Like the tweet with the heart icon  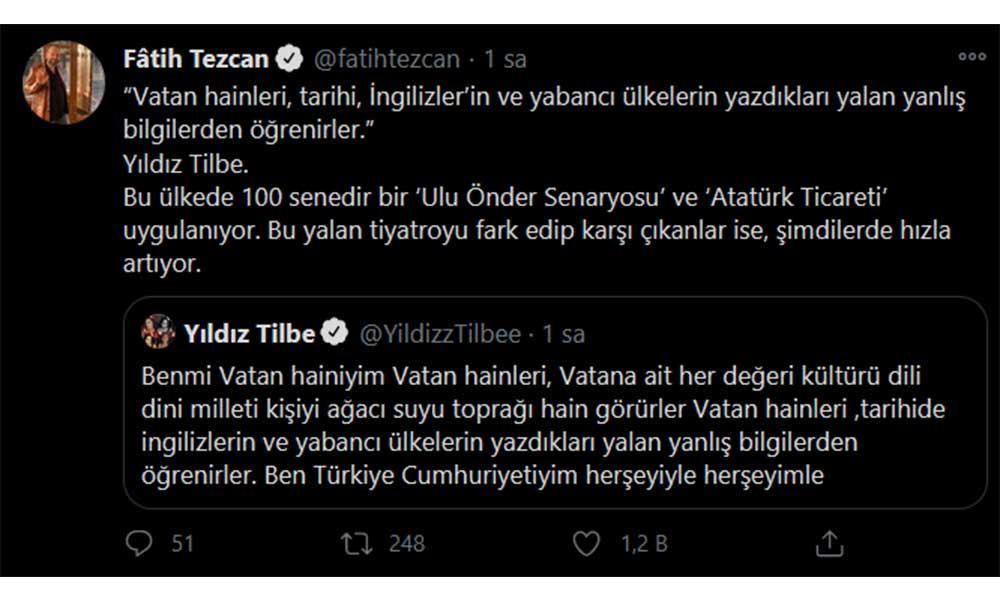click(x=586, y=543)
